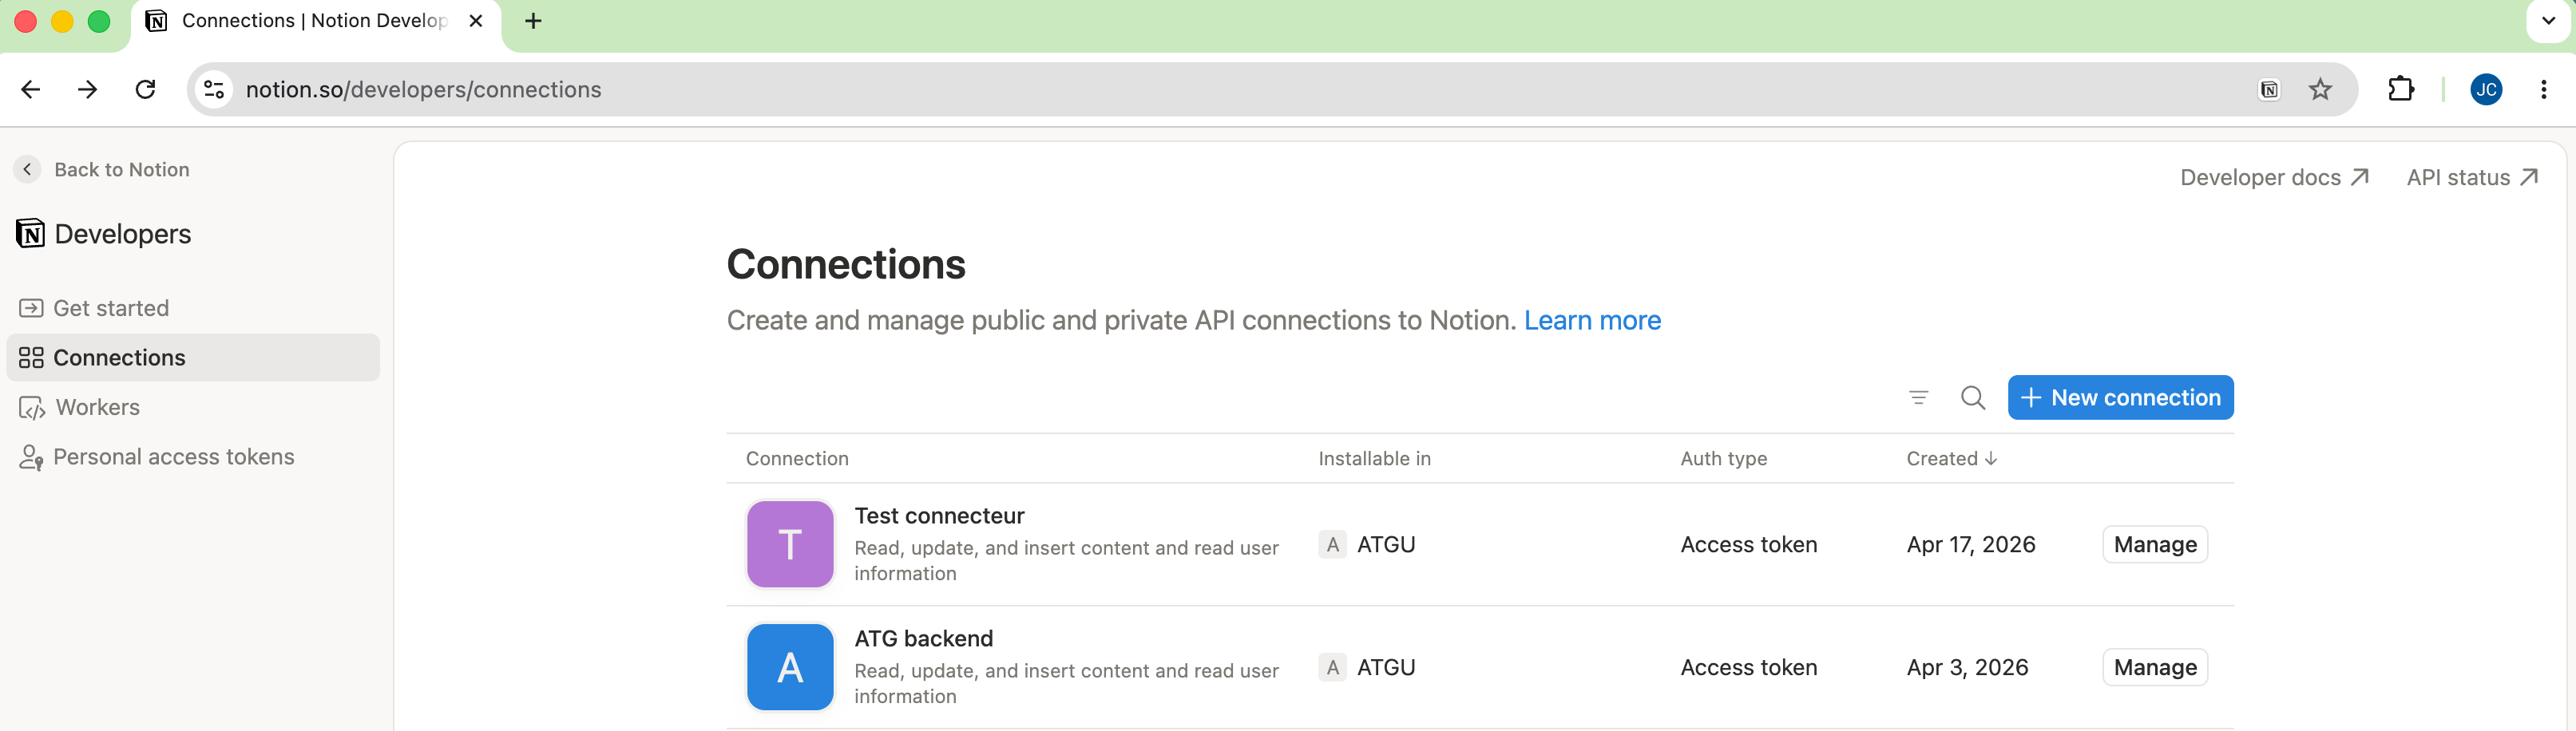Manage the ATG backend connection
This screenshot has height=731, width=2576.
(x=2155, y=668)
